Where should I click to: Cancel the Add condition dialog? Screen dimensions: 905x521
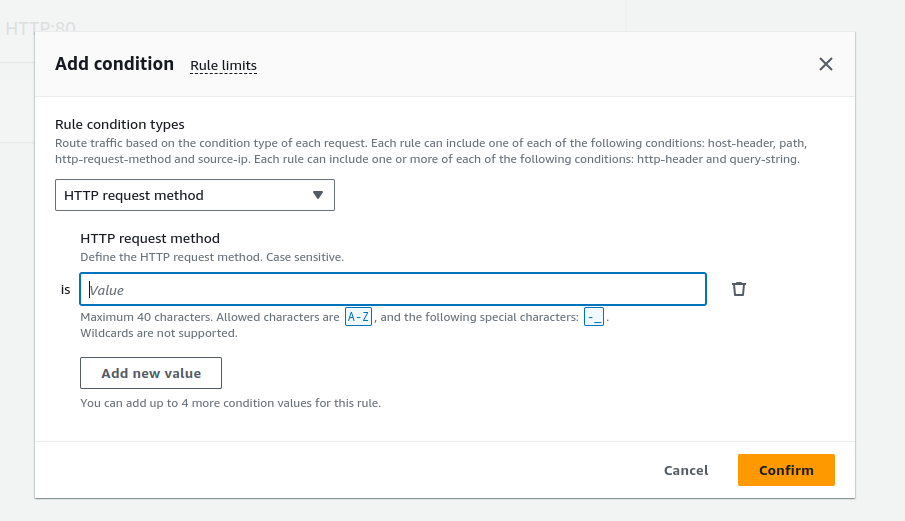coord(686,470)
